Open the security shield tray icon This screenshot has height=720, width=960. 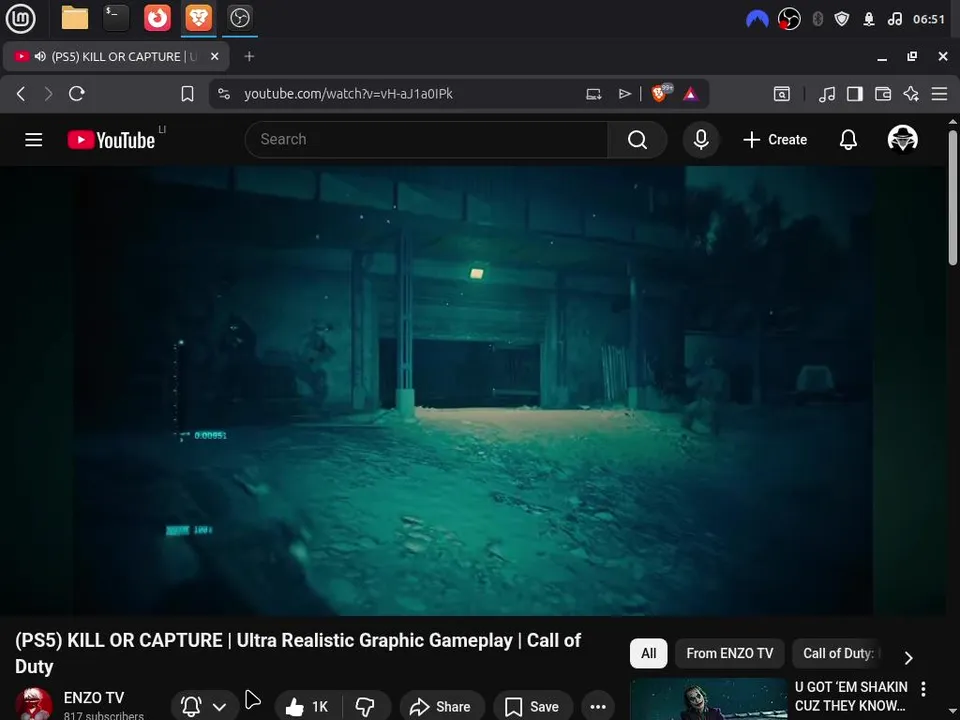842,19
